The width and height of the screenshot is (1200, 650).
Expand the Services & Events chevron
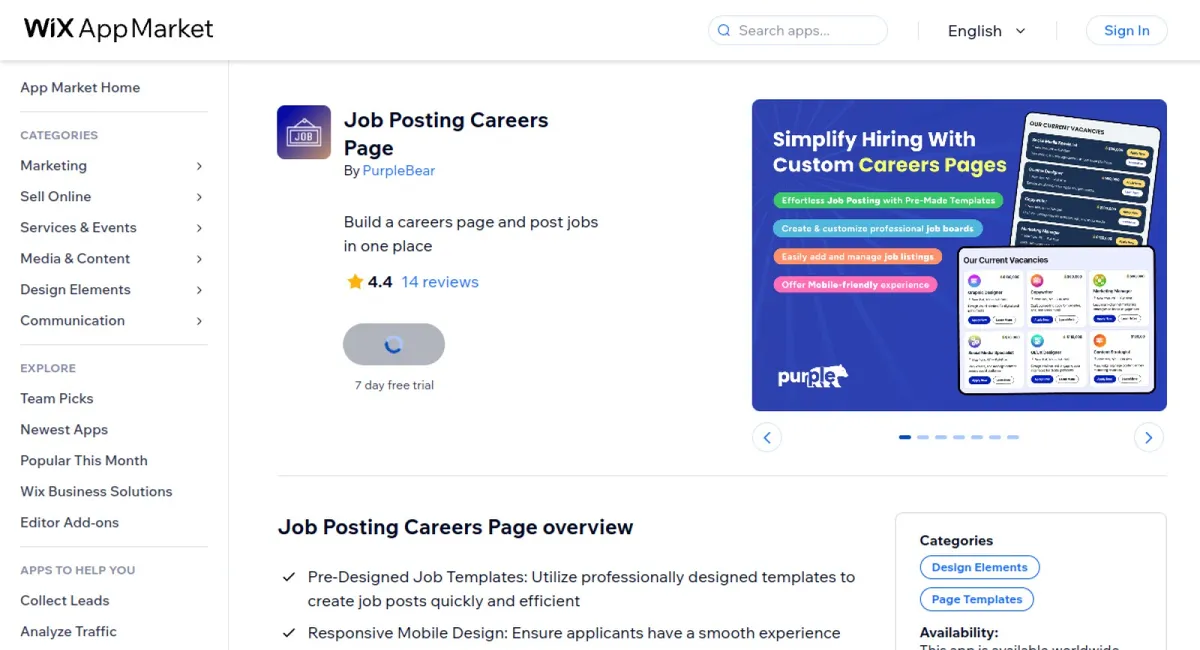tap(199, 228)
